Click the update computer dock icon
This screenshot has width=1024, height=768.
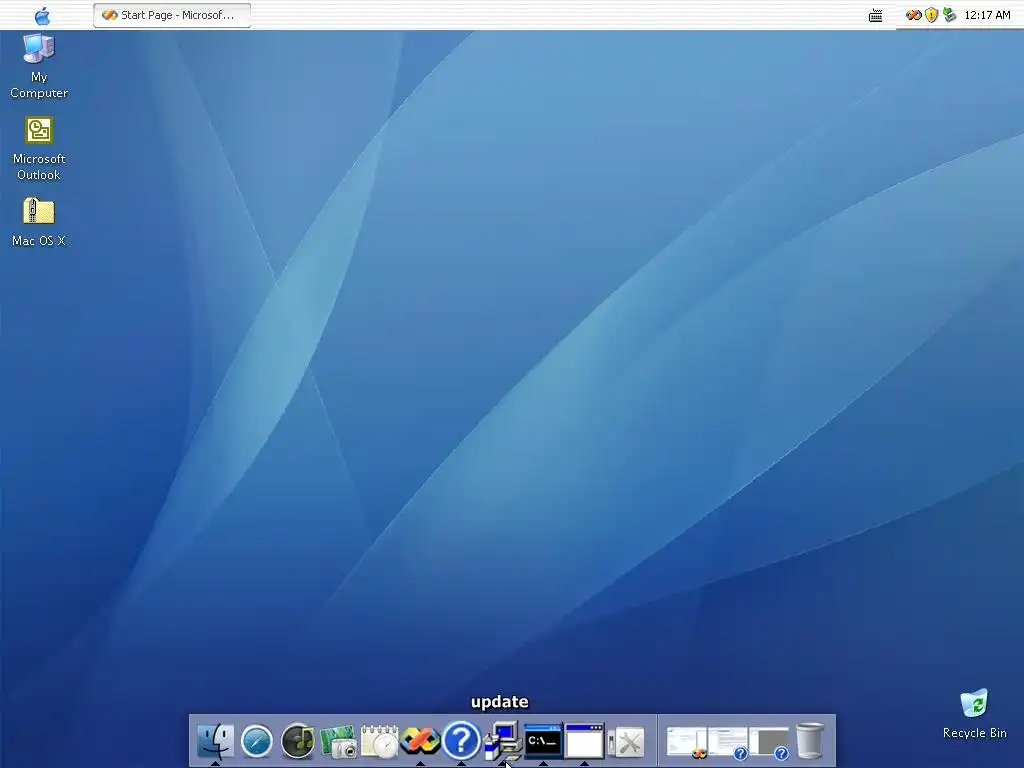point(502,741)
